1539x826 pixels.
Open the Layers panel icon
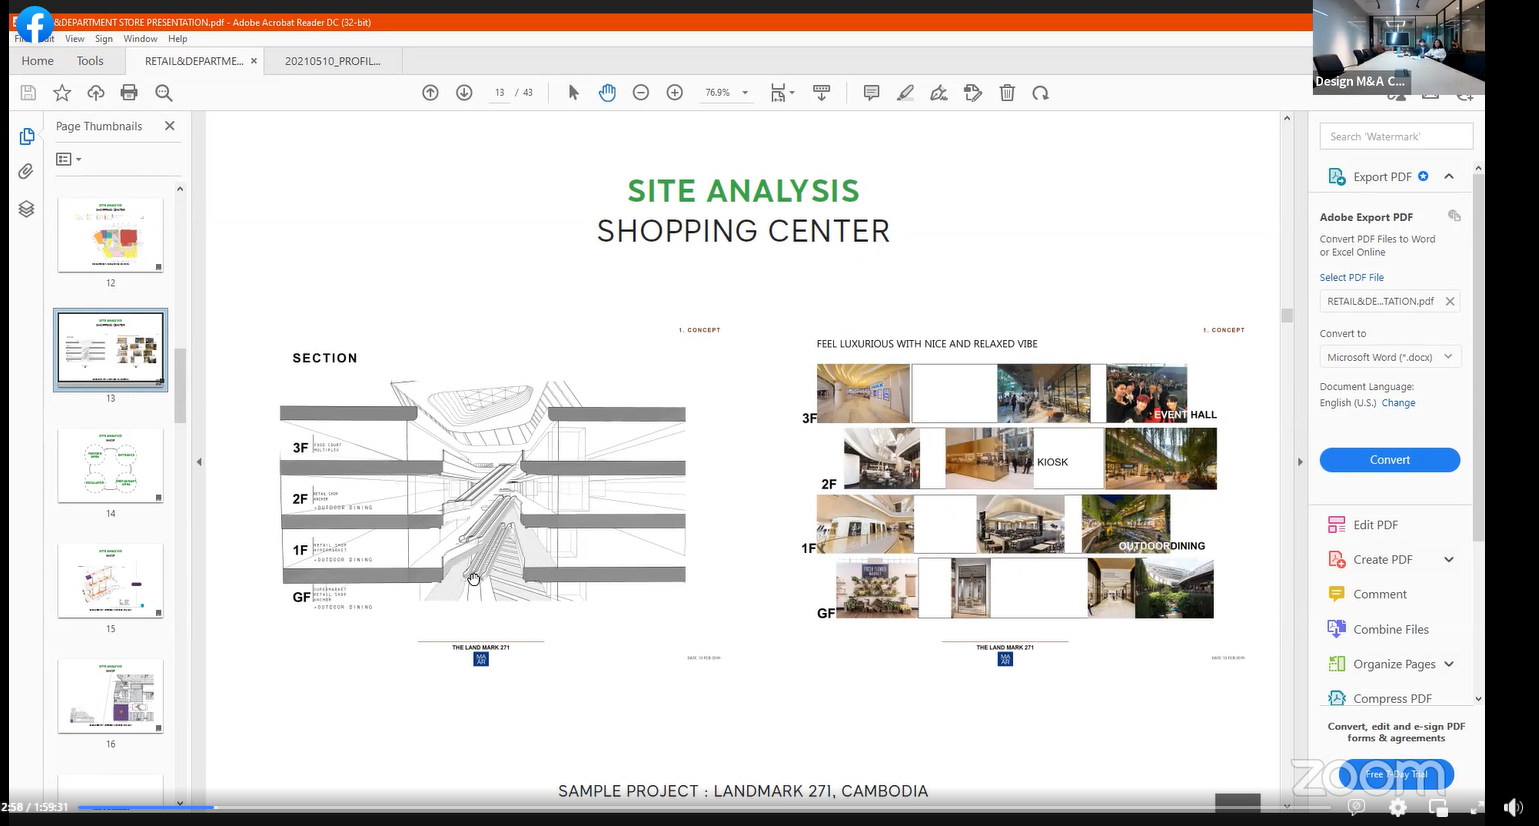27,208
